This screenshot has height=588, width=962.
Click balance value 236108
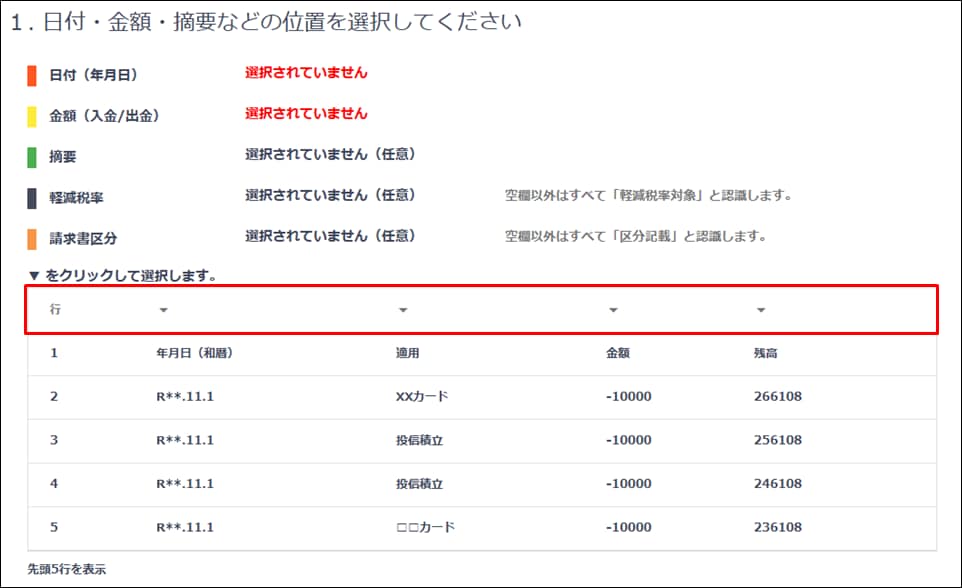tap(778, 527)
